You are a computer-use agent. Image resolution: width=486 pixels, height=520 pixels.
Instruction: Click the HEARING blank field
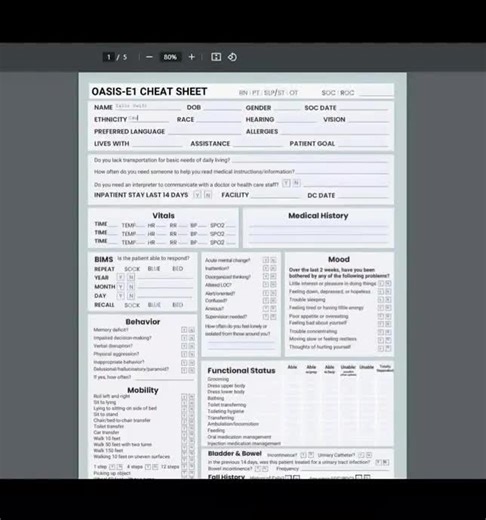pos(296,119)
